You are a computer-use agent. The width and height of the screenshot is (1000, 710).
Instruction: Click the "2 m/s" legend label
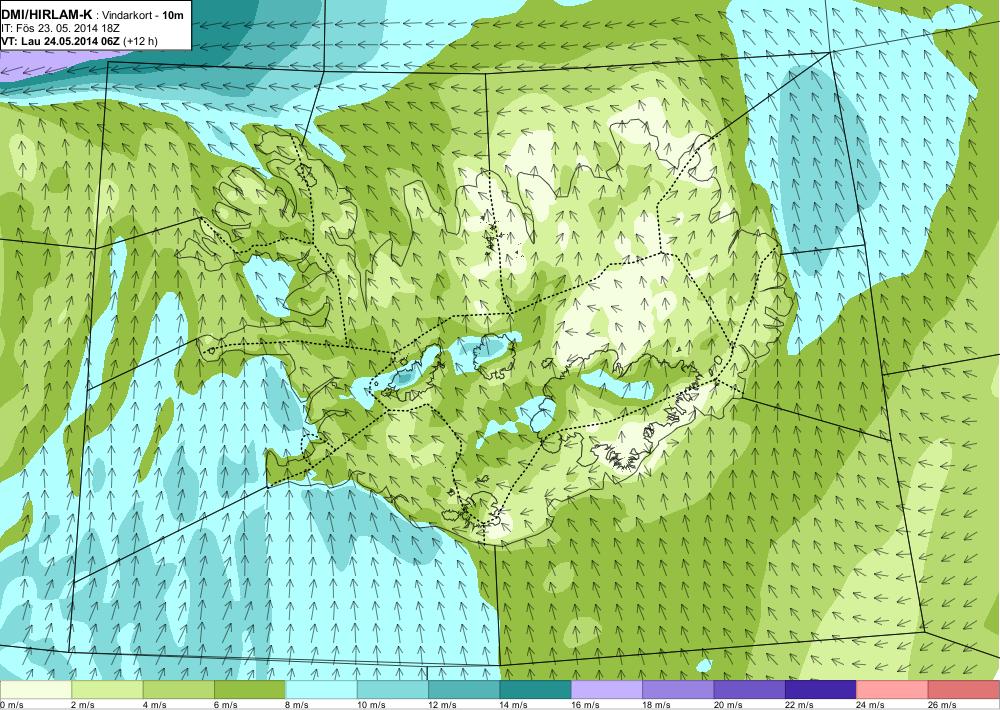[83, 705]
